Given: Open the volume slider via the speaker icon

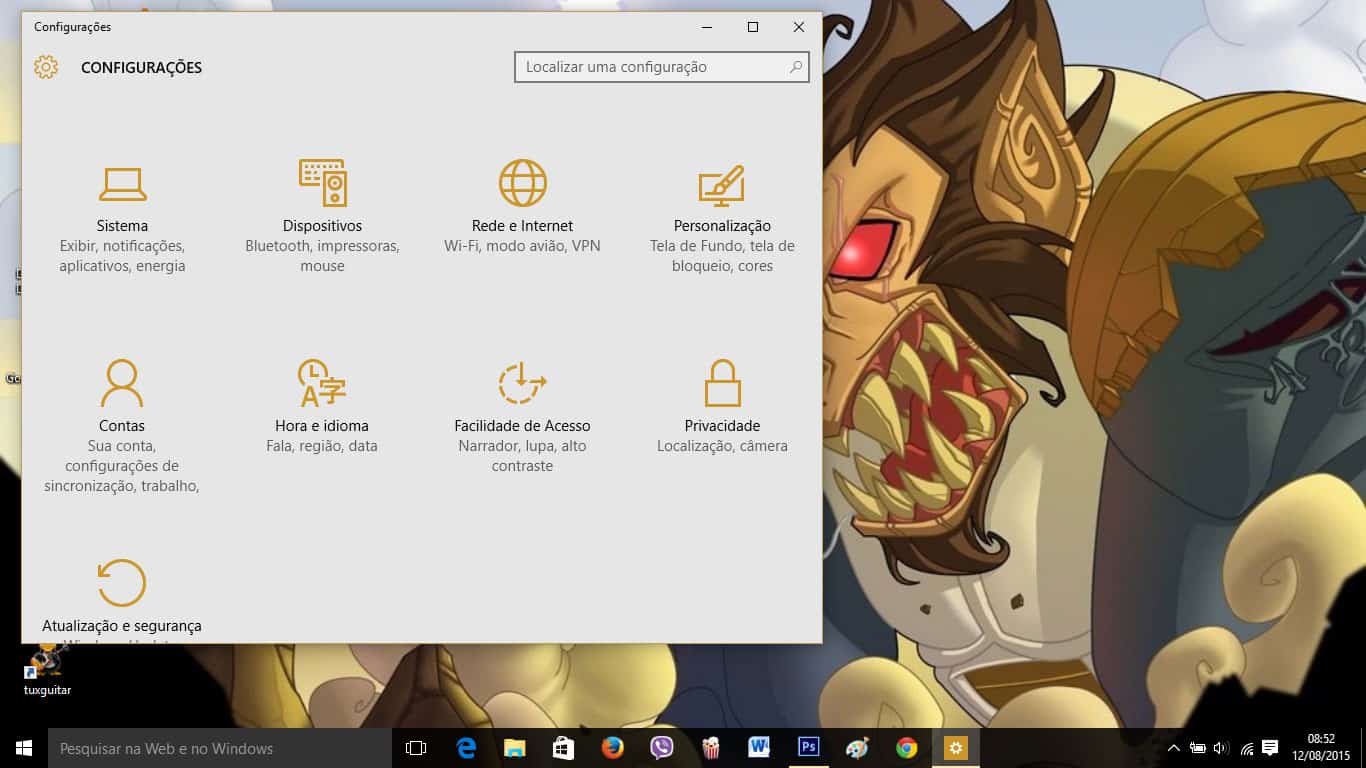Looking at the screenshot, I should (x=1222, y=748).
